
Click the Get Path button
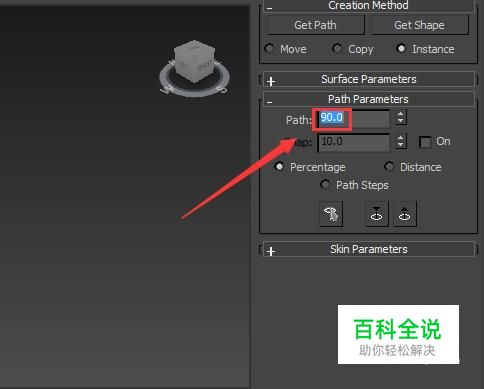coord(315,25)
